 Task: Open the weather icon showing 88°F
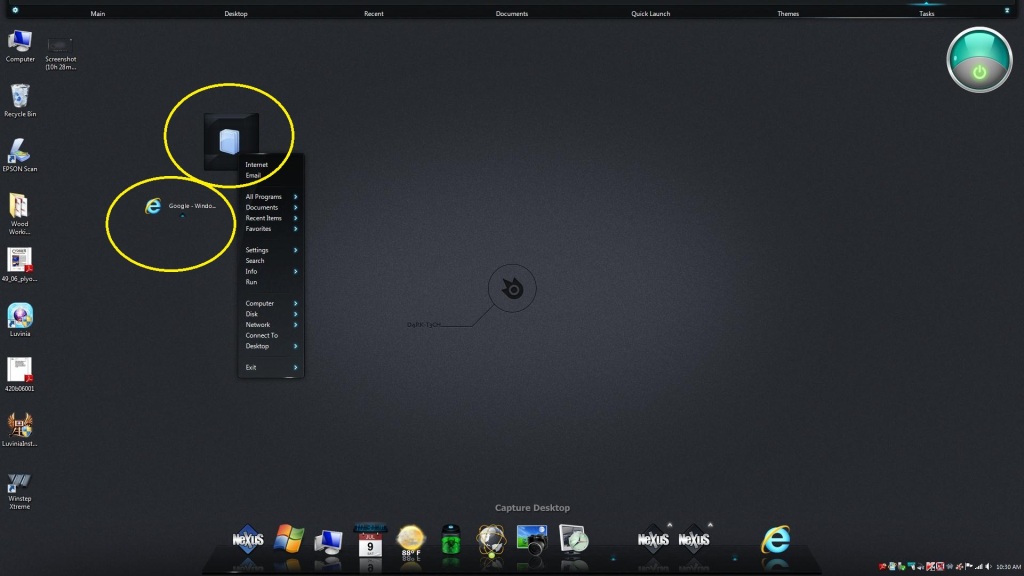411,540
